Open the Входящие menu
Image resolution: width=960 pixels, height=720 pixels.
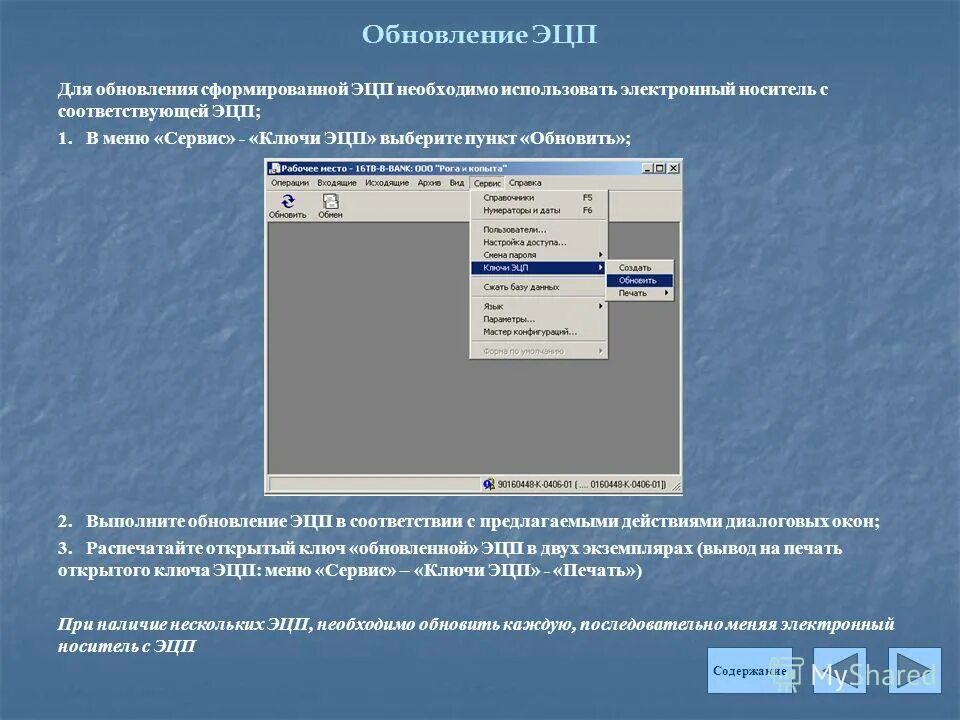point(337,182)
